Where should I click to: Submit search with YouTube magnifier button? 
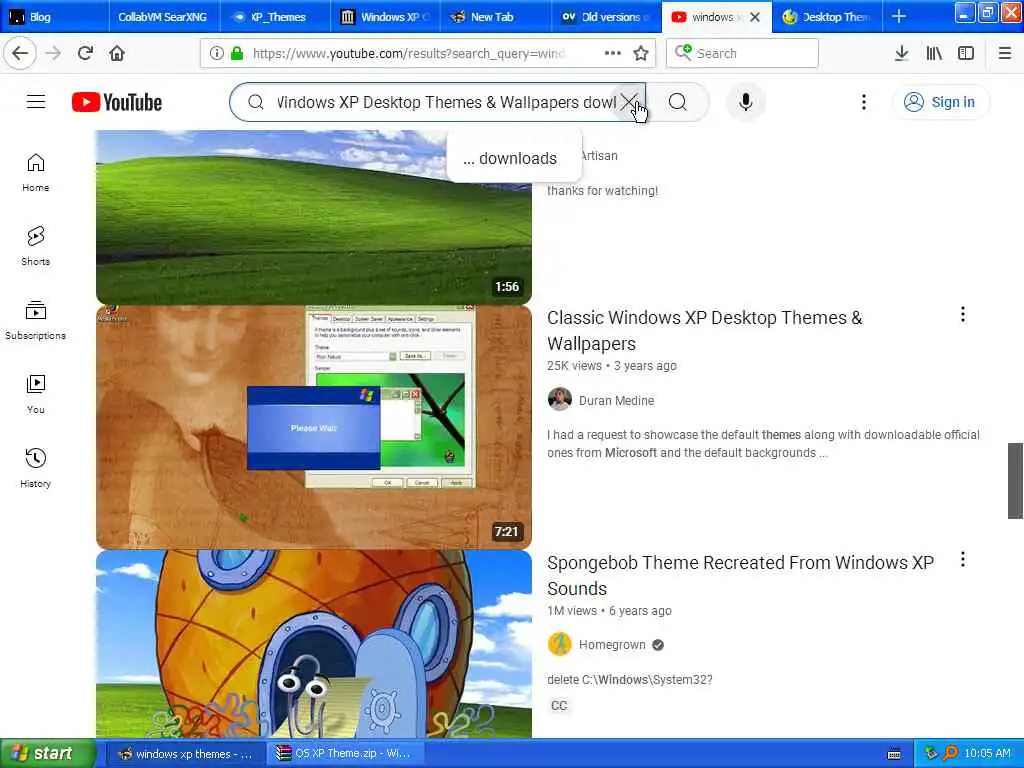pos(678,102)
